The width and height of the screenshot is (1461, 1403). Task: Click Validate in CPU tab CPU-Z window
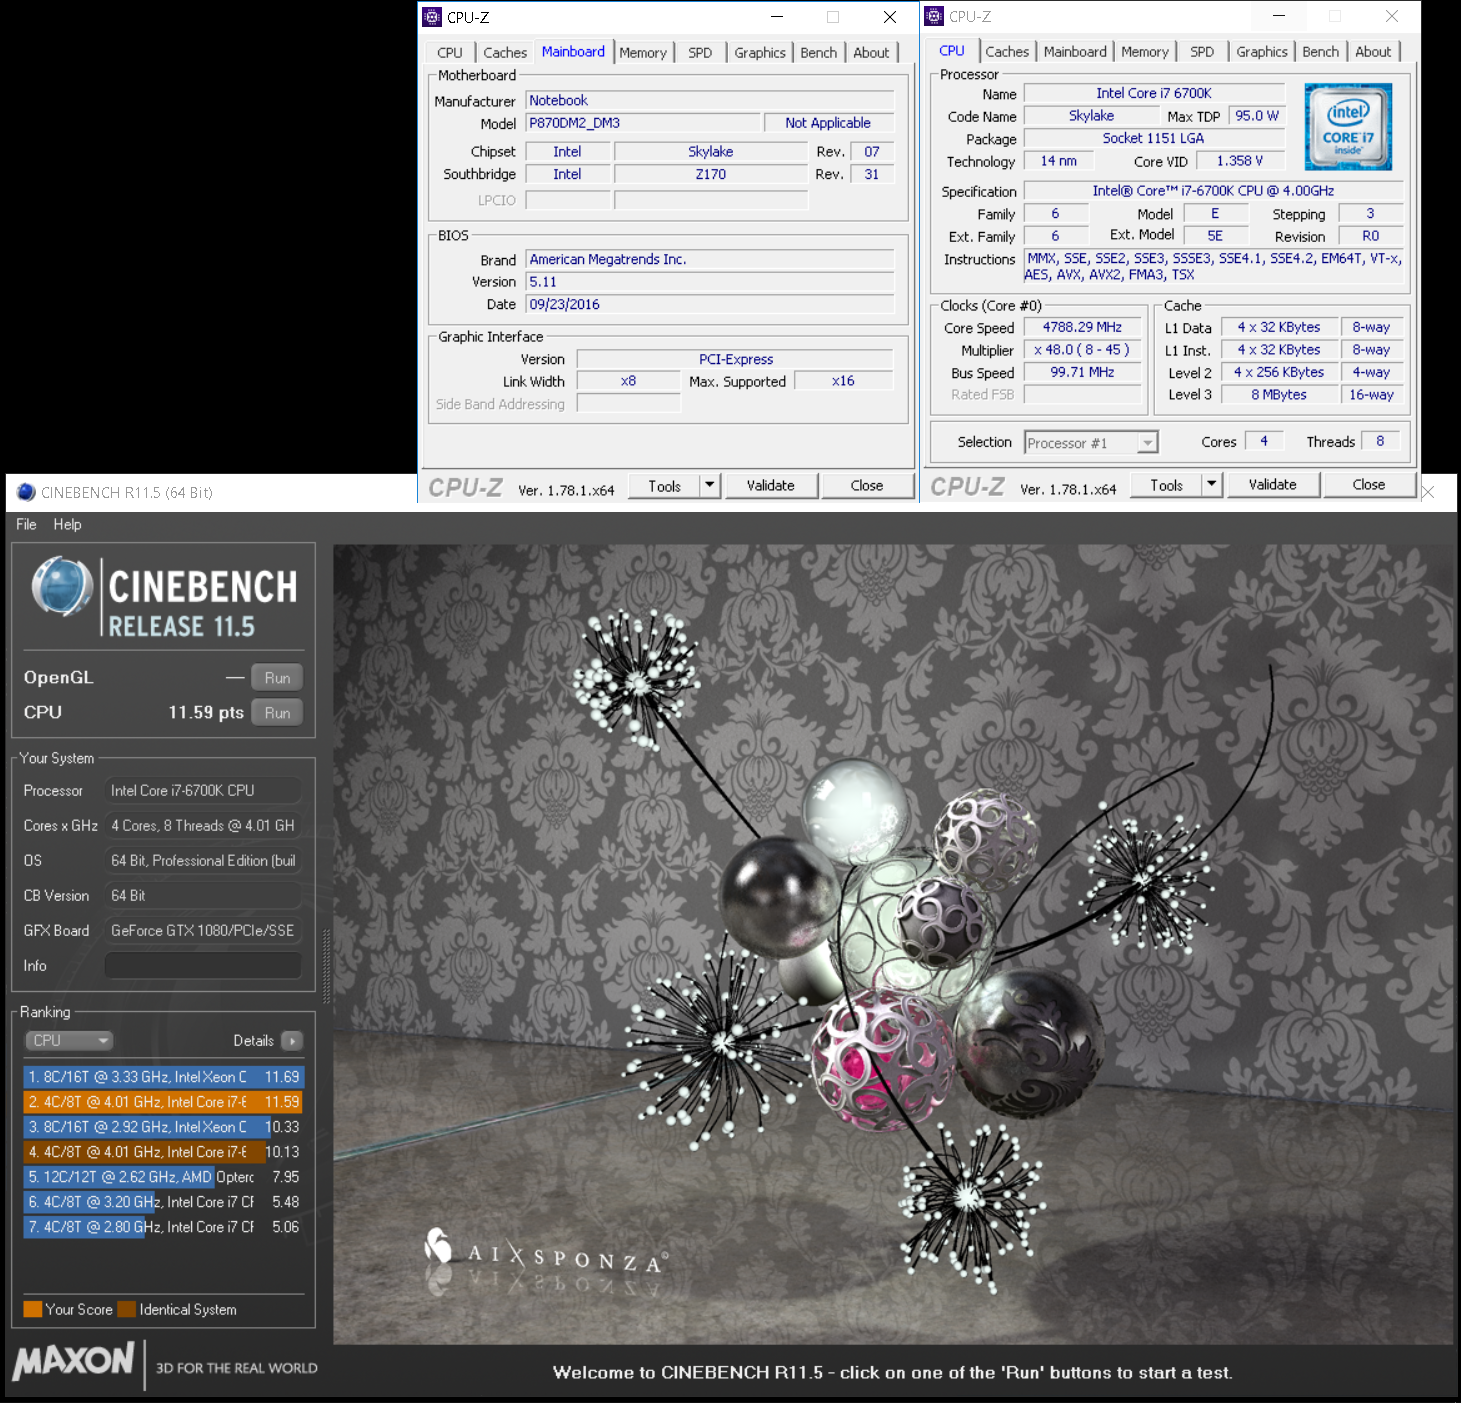click(1273, 484)
